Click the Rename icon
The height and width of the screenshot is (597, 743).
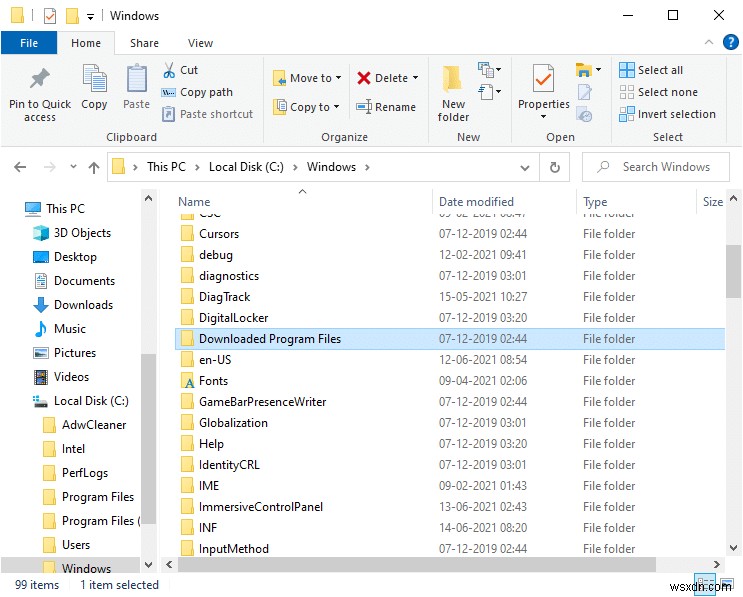pos(364,107)
